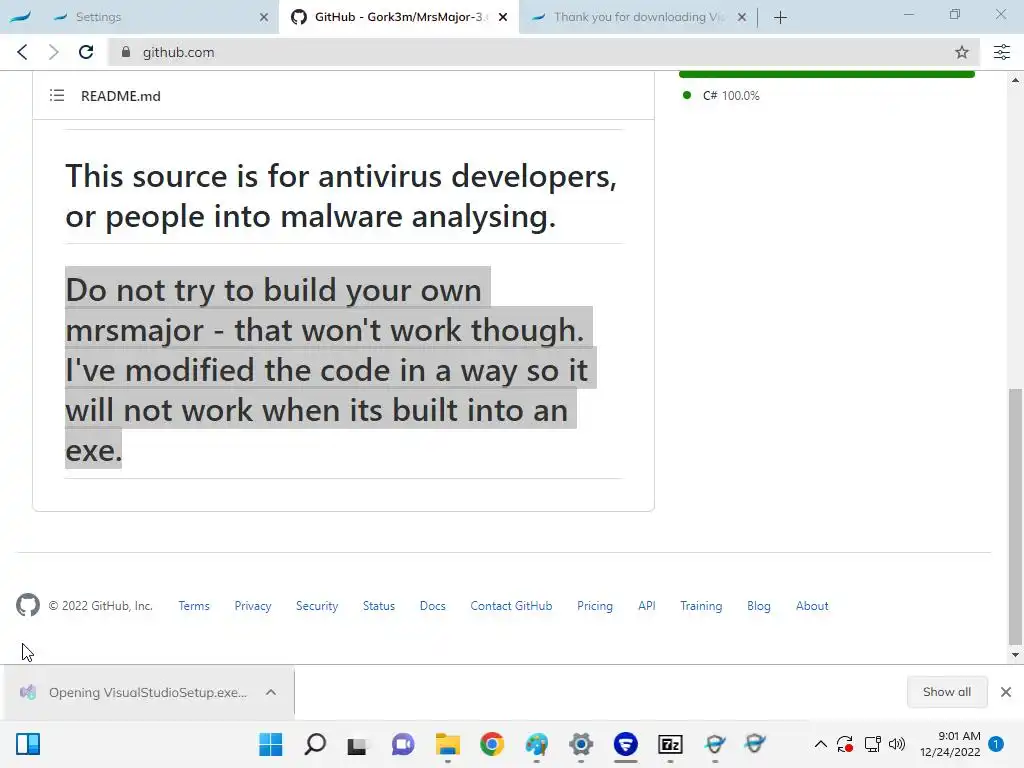The height and width of the screenshot is (768, 1024).
Task: Open the Blog footer link
Action: pyautogui.click(x=759, y=606)
